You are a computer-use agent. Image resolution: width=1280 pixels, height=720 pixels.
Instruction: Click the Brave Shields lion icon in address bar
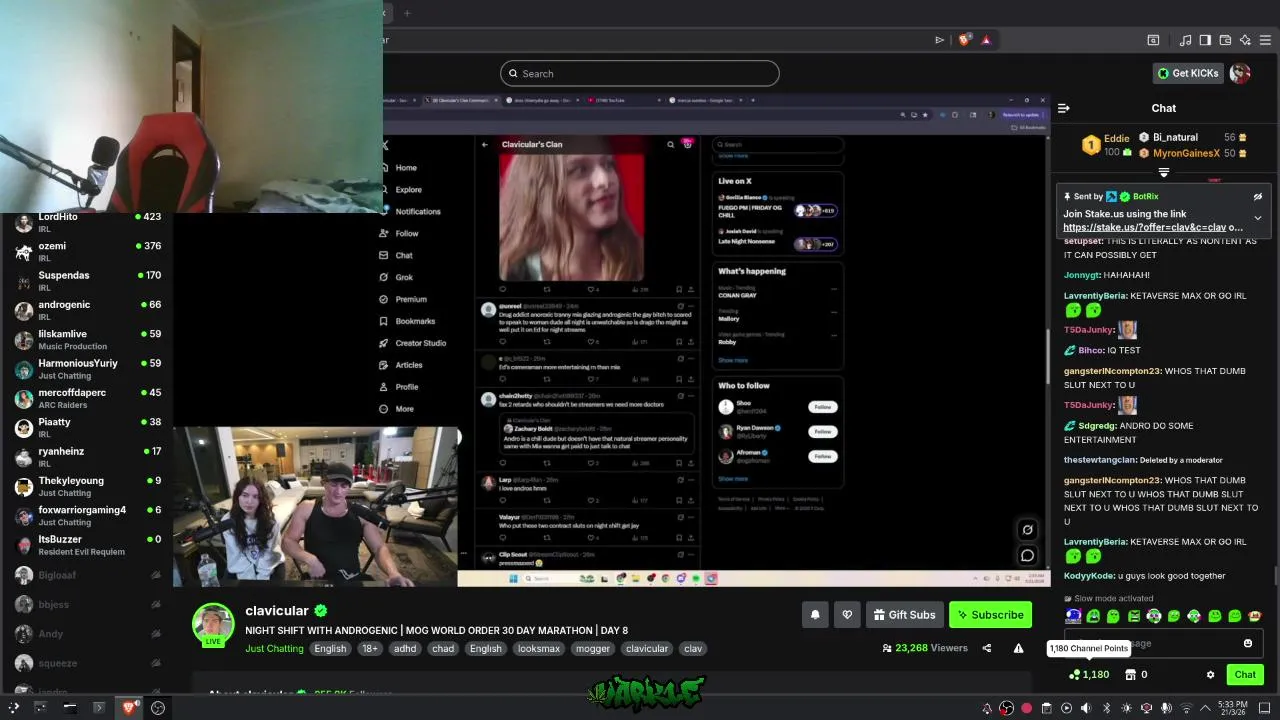[x=964, y=40]
